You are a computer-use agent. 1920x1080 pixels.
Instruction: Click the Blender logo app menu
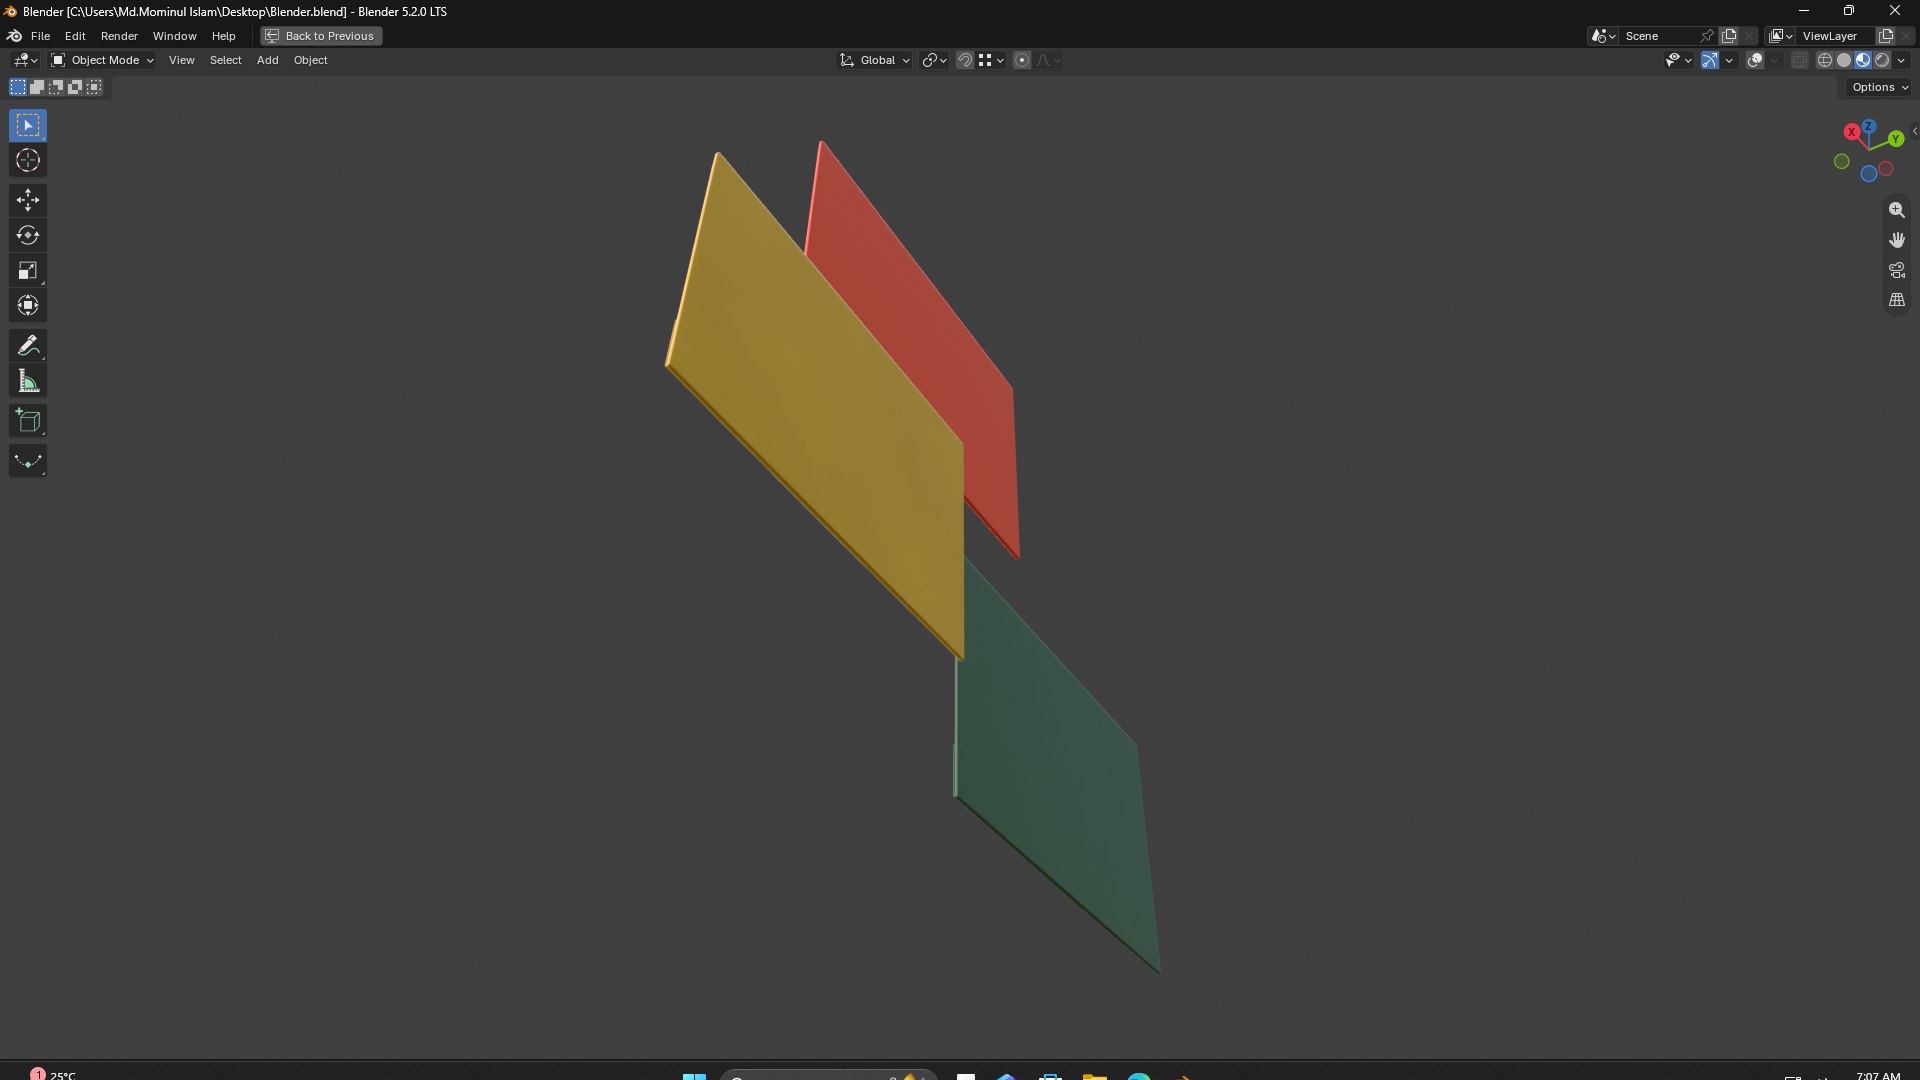tap(15, 36)
